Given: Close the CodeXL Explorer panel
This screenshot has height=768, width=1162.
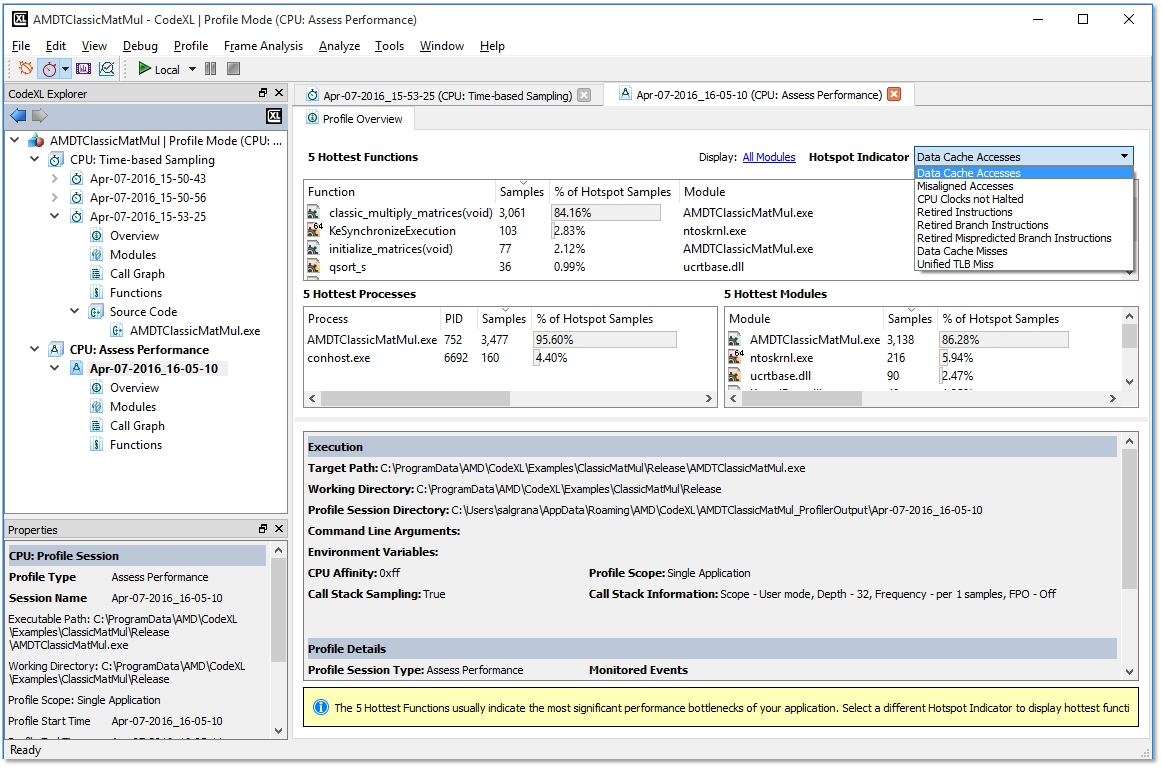Looking at the screenshot, I should coord(279,93).
